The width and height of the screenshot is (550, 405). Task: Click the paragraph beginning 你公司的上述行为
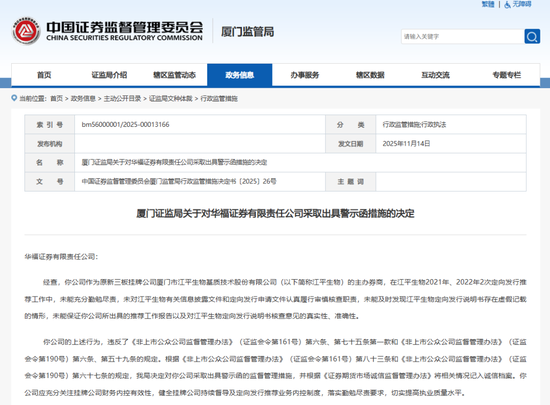click(x=275, y=367)
